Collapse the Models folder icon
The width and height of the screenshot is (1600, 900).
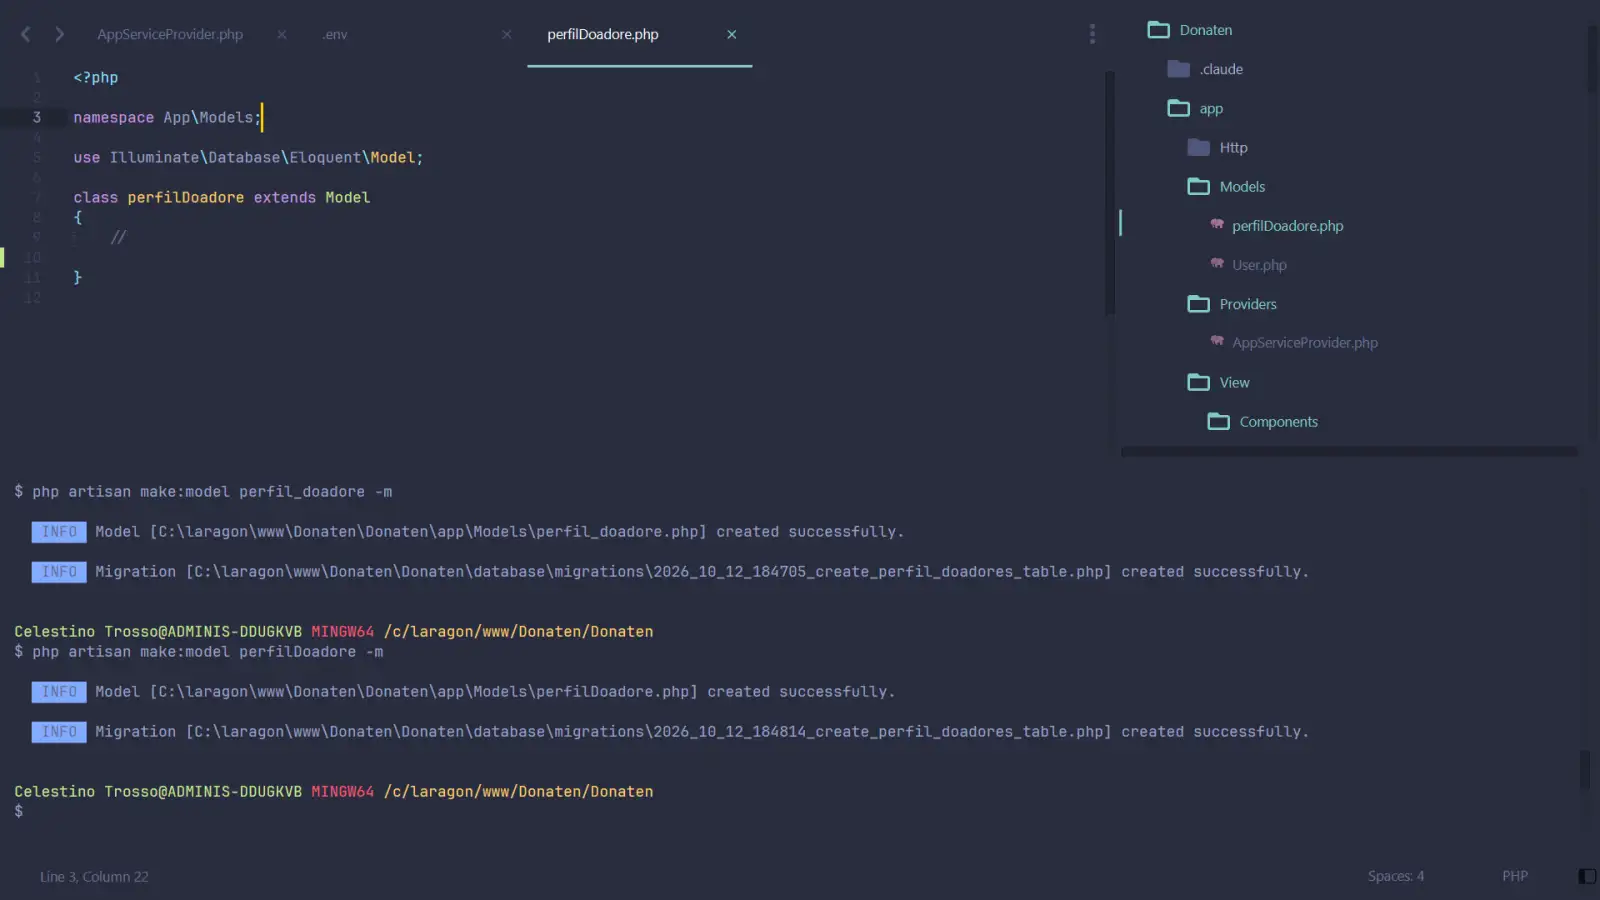pyautogui.click(x=1199, y=186)
